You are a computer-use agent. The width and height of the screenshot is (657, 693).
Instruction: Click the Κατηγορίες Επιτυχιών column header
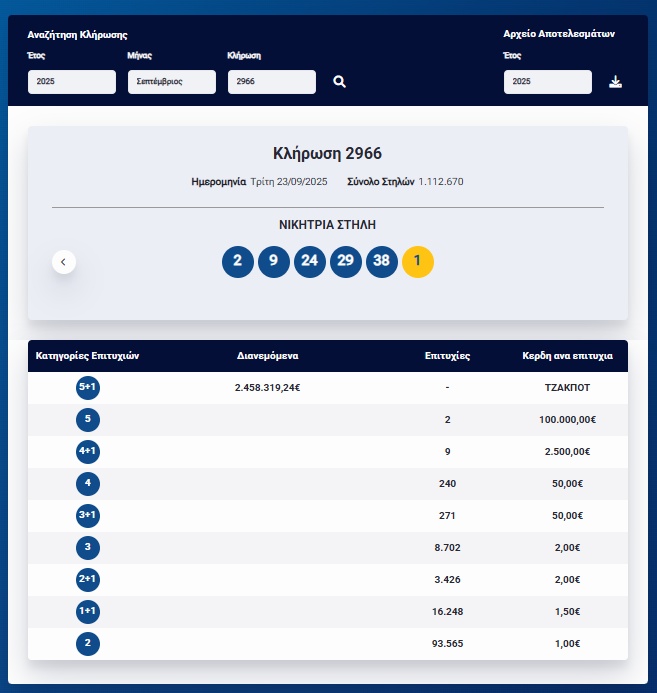click(87, 356)
